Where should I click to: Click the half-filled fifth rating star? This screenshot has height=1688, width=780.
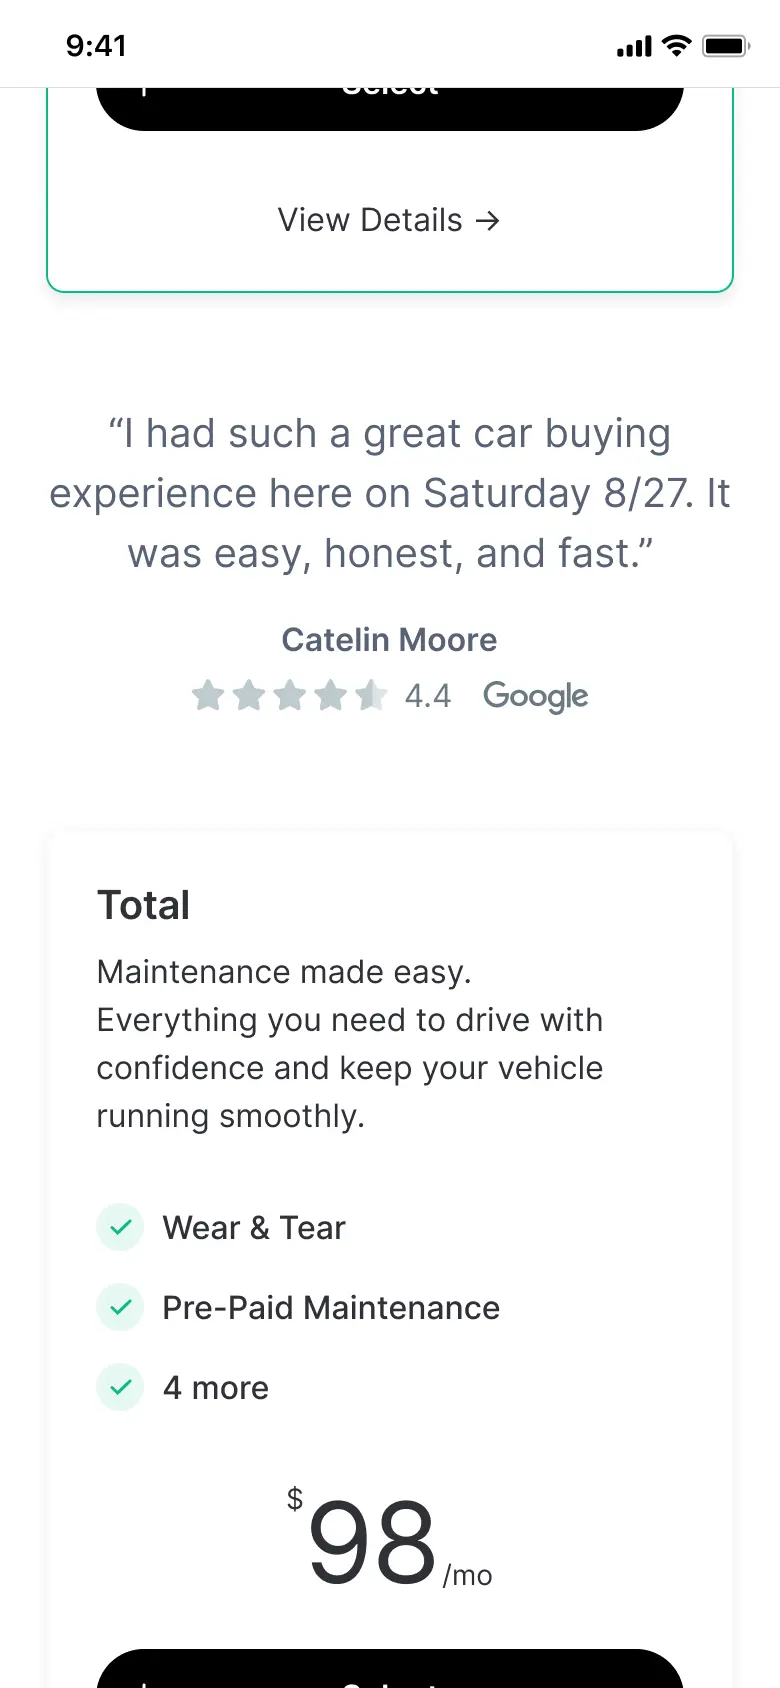(x=371, y=695)
